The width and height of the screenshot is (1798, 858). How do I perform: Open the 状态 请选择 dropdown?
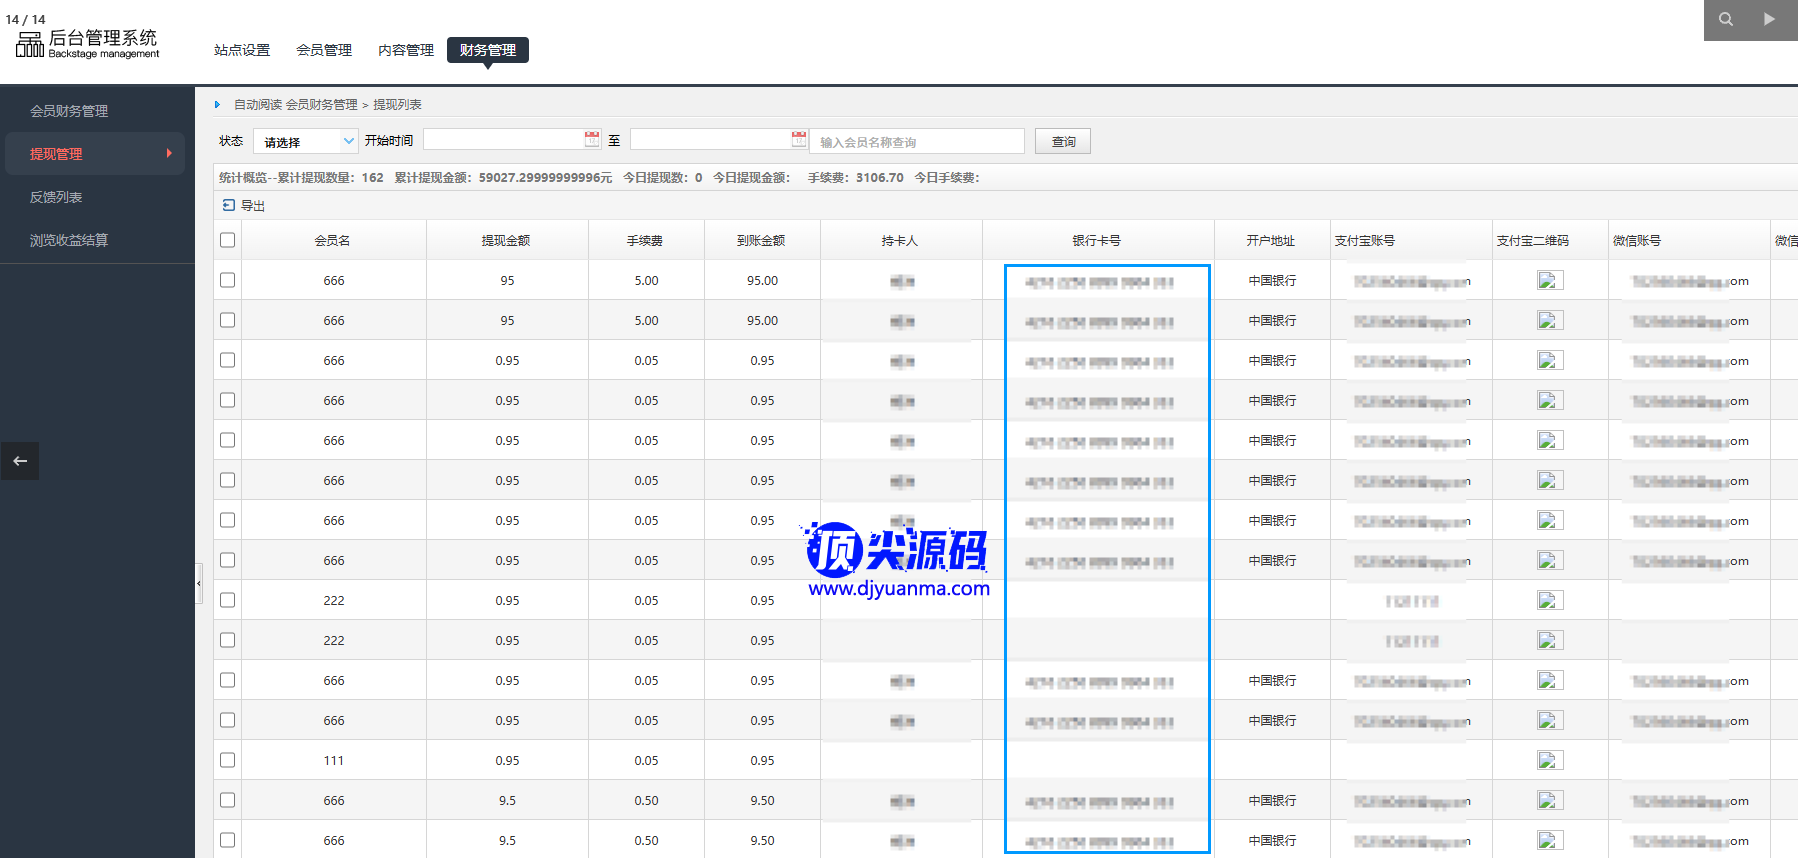(305, 142)
